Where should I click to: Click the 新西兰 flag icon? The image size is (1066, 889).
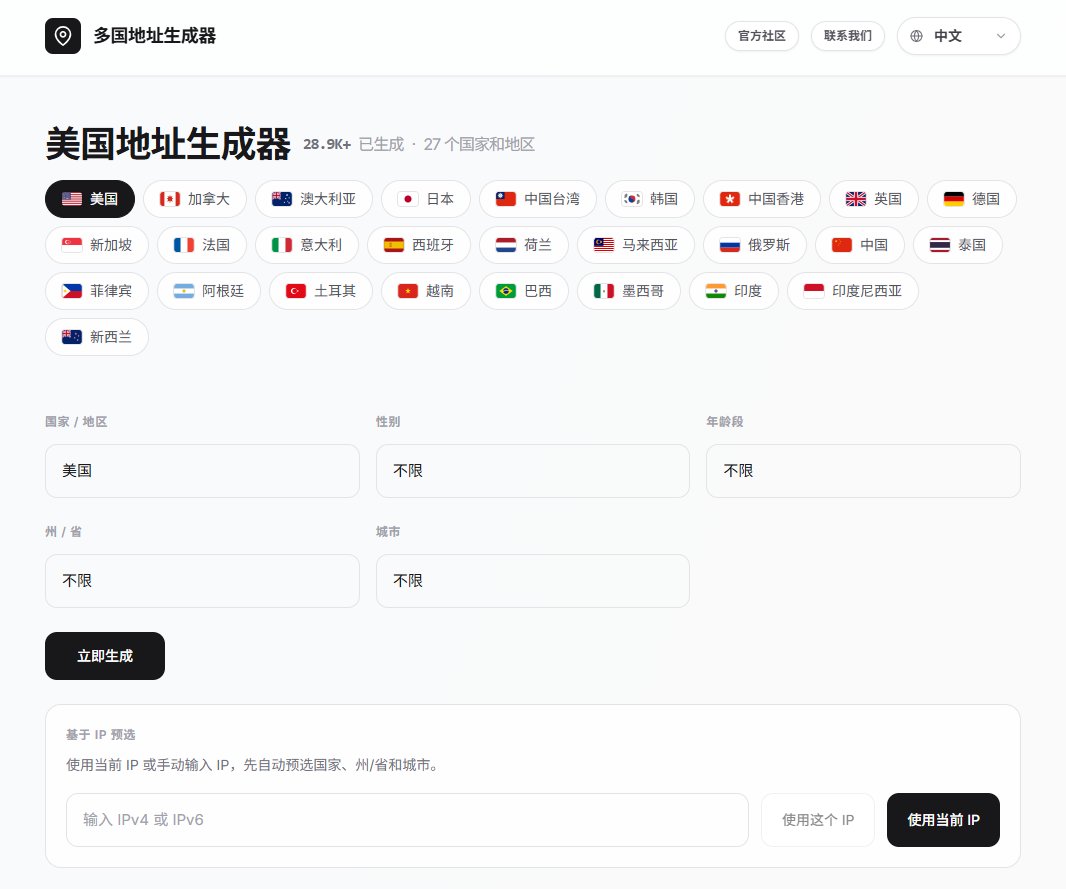pyautogui.click(x=71, y=337)
